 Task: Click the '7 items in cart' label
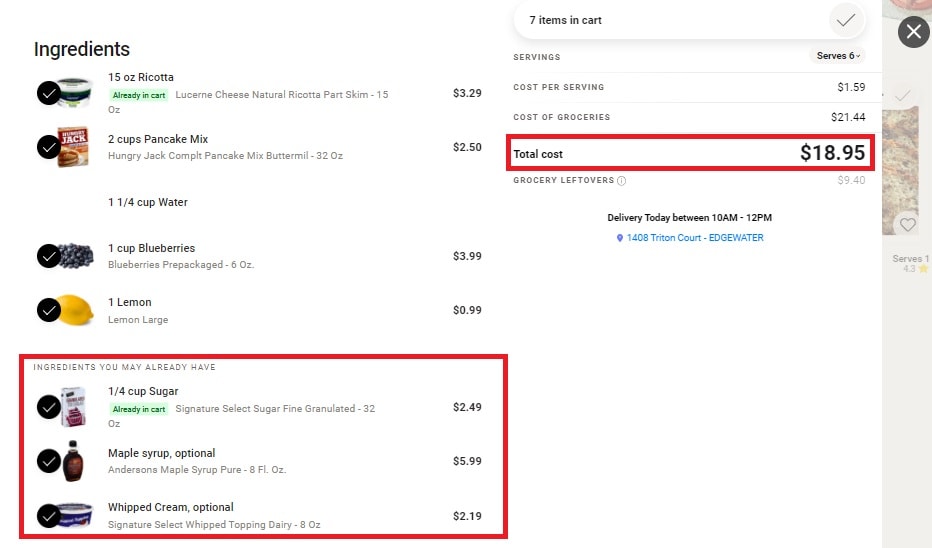565,20
